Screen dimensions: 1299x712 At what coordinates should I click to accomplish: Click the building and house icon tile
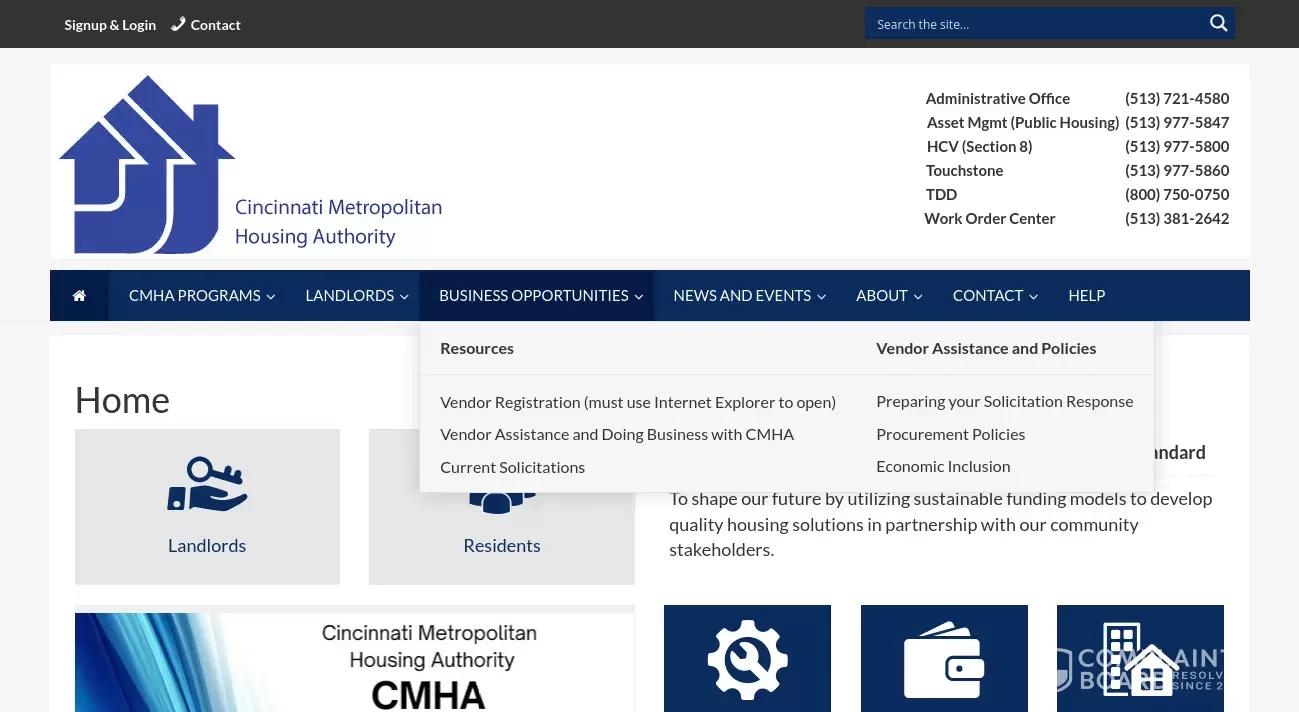(x=1139, y=658)
